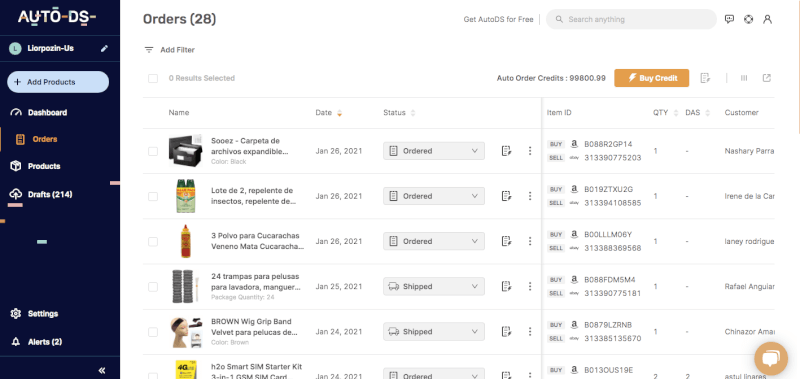Open status dropdown for 3 Polvo order
This screenshot has width=800, height=379.
coord(434,241)
